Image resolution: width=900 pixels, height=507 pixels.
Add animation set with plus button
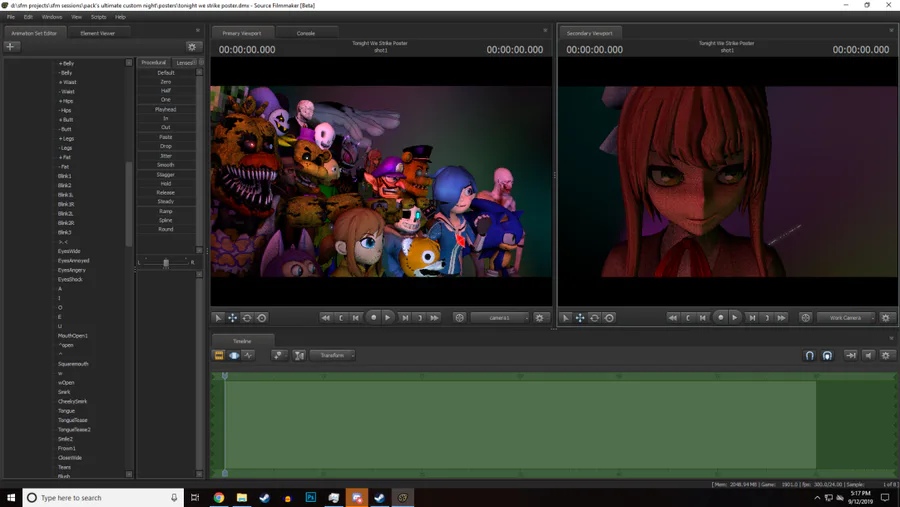(11, 47)
